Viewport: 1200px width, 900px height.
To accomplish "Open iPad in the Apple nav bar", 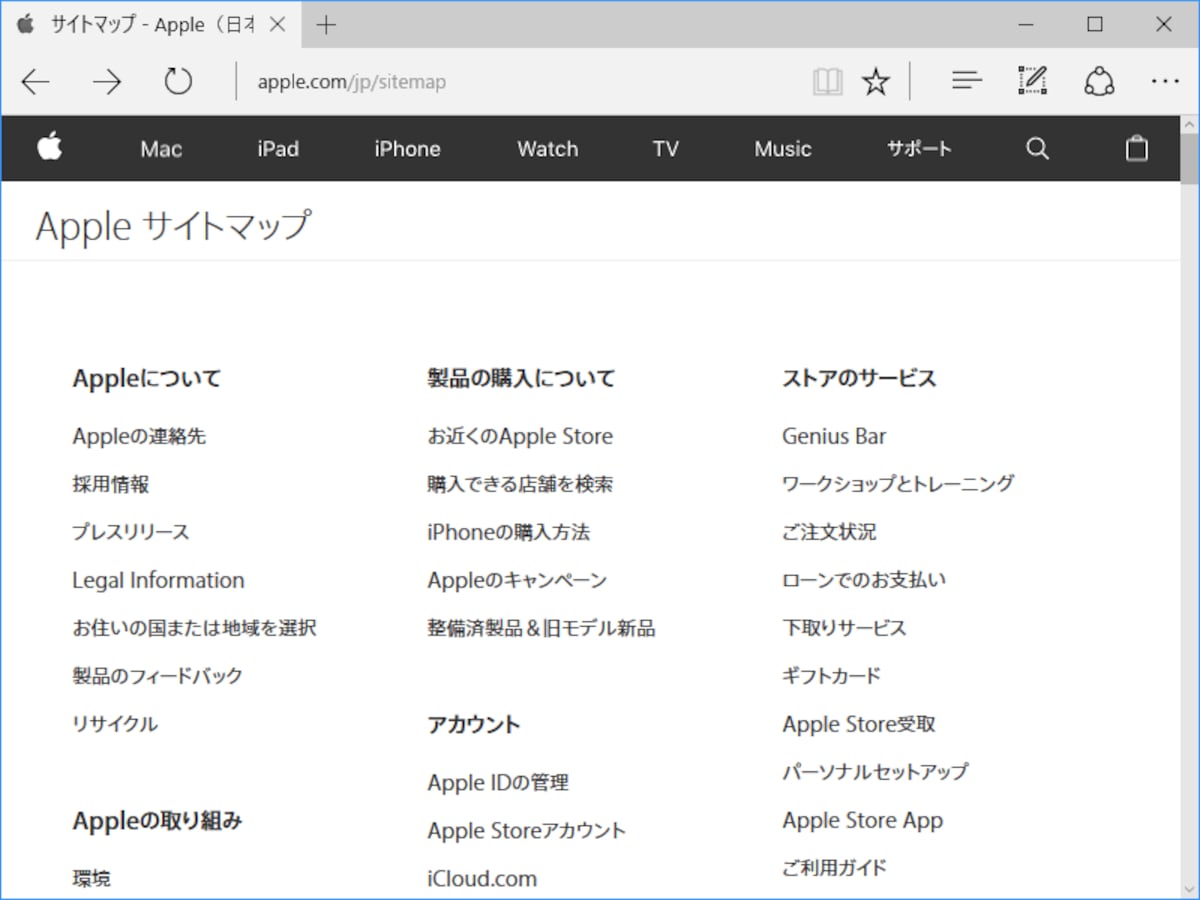I will 278,149.
